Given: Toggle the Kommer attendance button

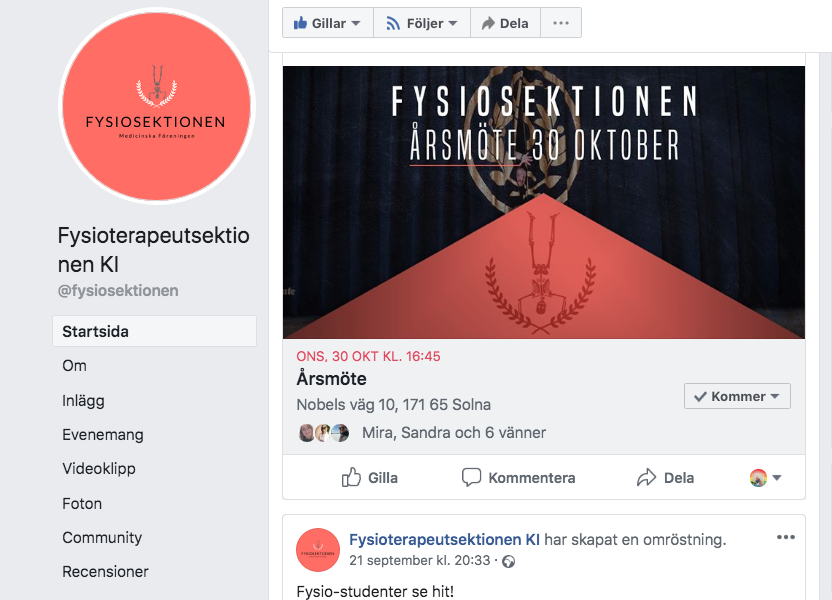Looking at the screenshot, I should 737,396.
